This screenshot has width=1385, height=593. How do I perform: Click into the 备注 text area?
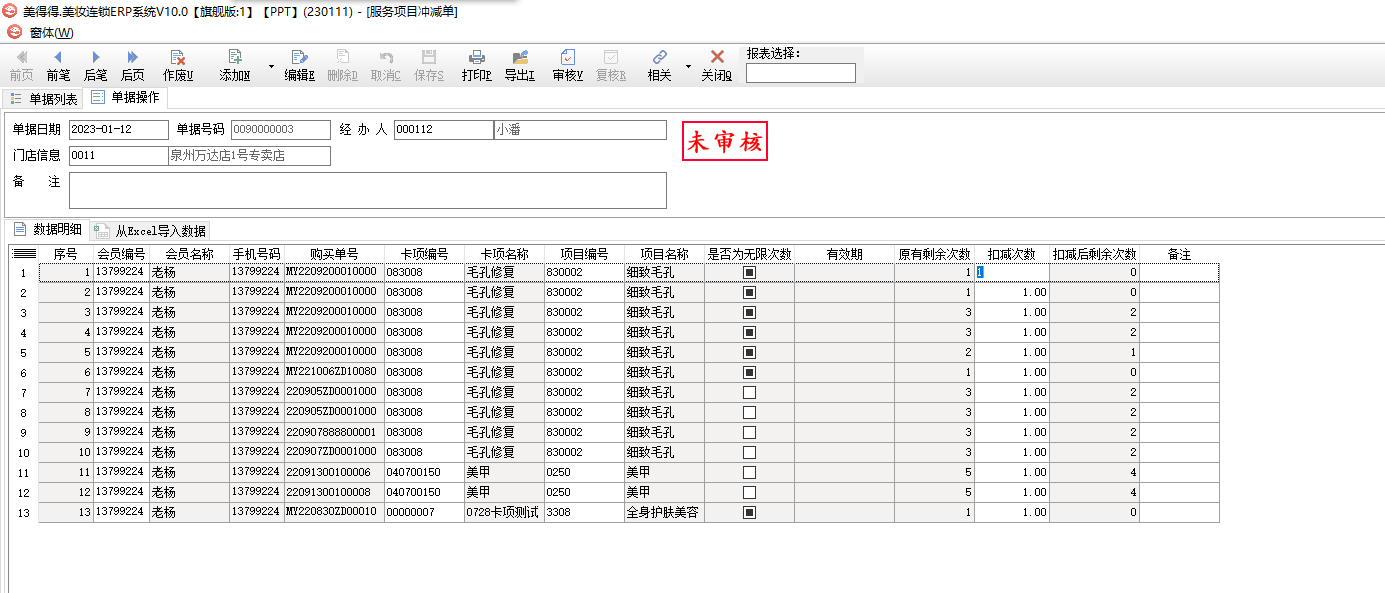point(367,190)
